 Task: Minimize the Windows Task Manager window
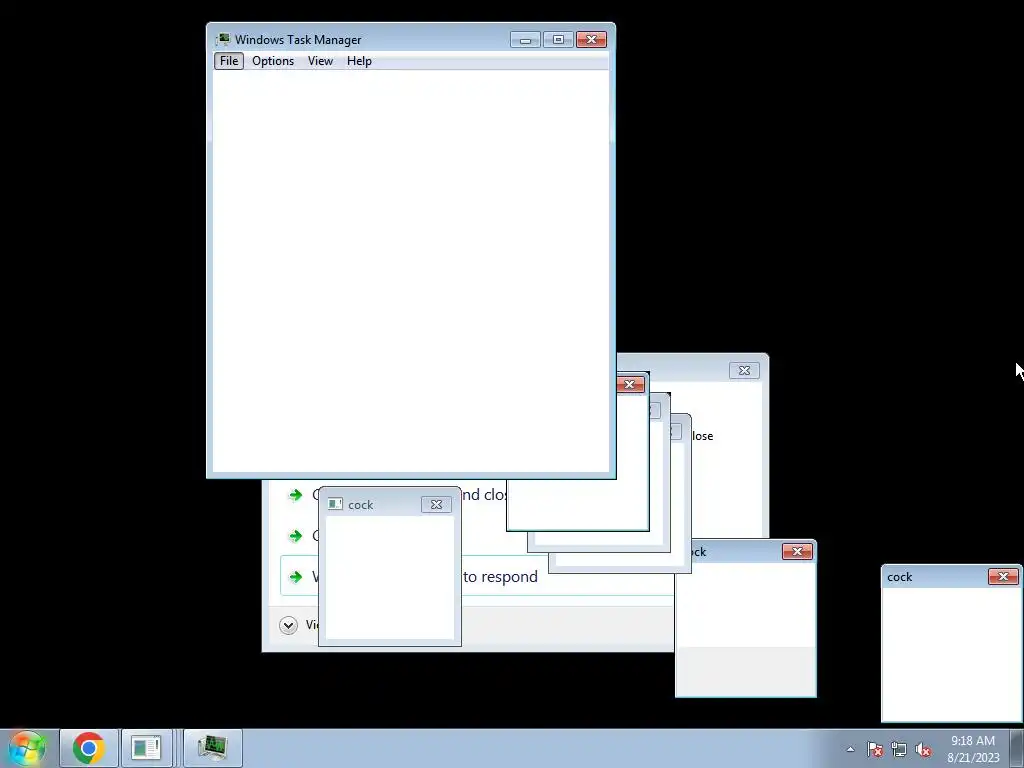525,40
